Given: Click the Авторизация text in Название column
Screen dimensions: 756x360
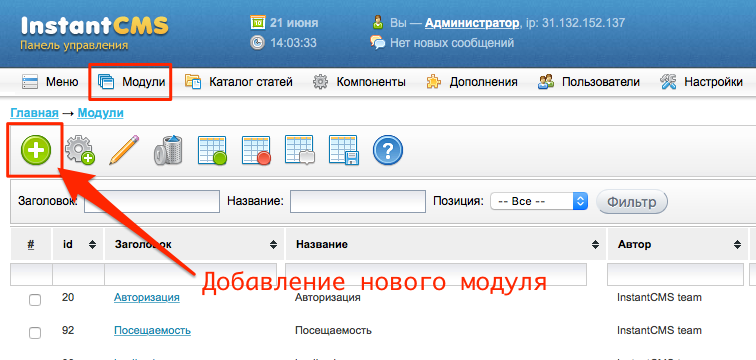Looking at the screenshot, I should click(x=328, y=297).
